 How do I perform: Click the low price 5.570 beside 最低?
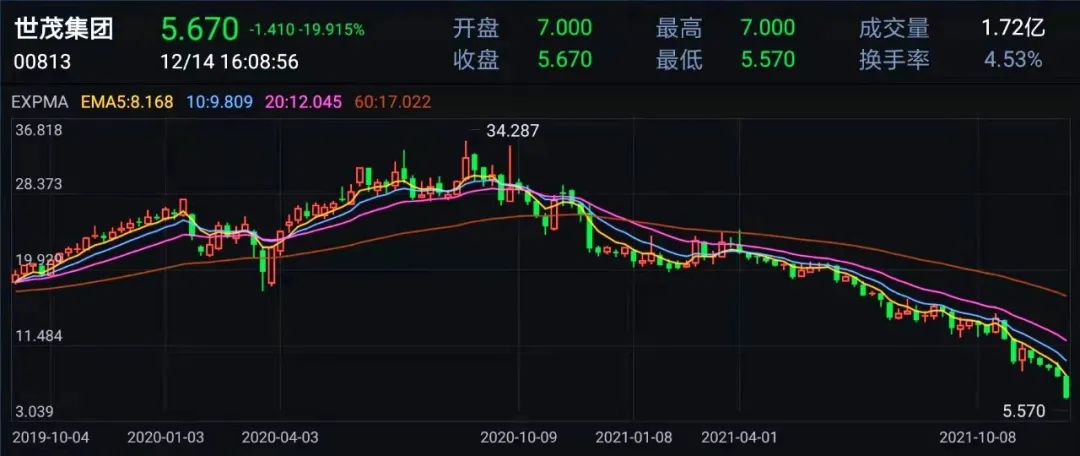[767, 60]
